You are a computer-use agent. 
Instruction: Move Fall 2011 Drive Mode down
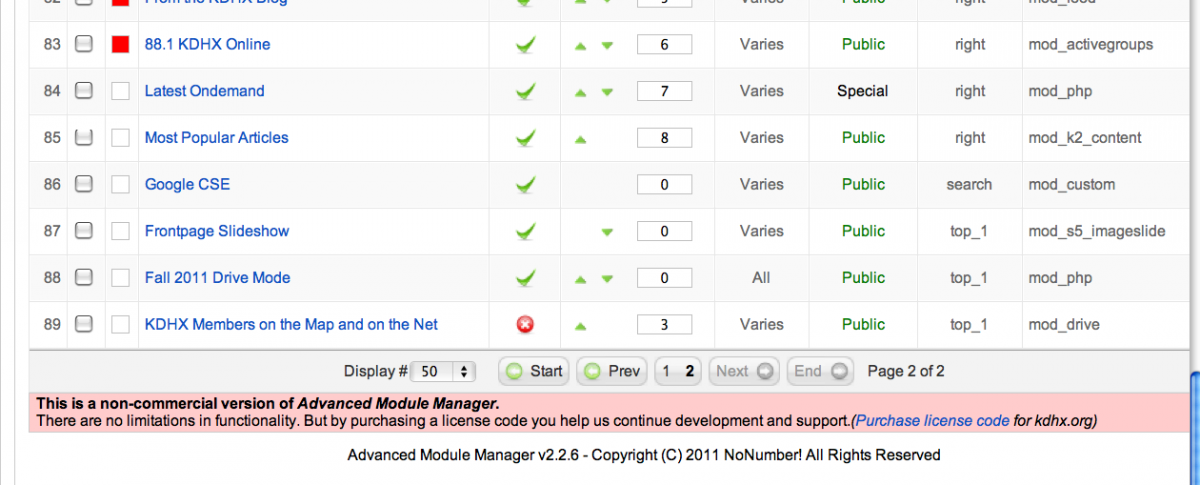[607, 279]
